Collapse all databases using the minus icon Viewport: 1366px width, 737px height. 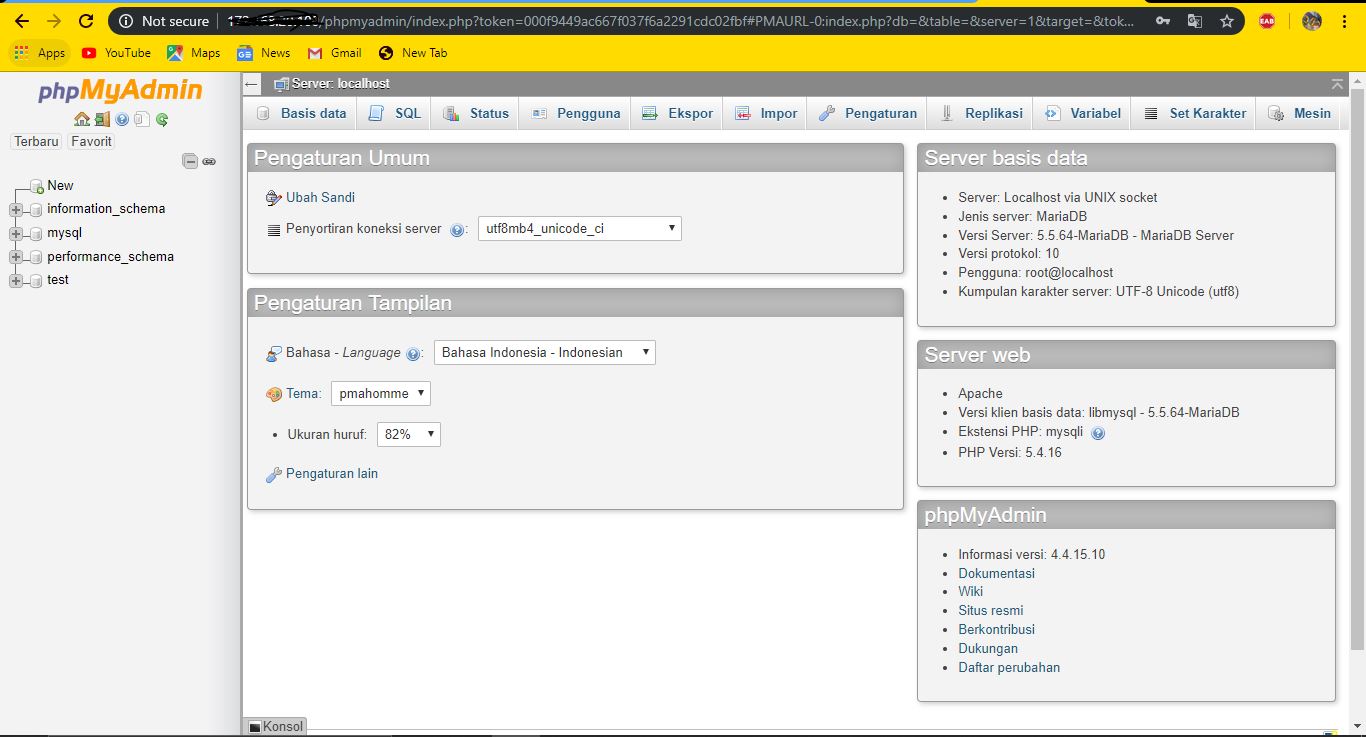190,160
